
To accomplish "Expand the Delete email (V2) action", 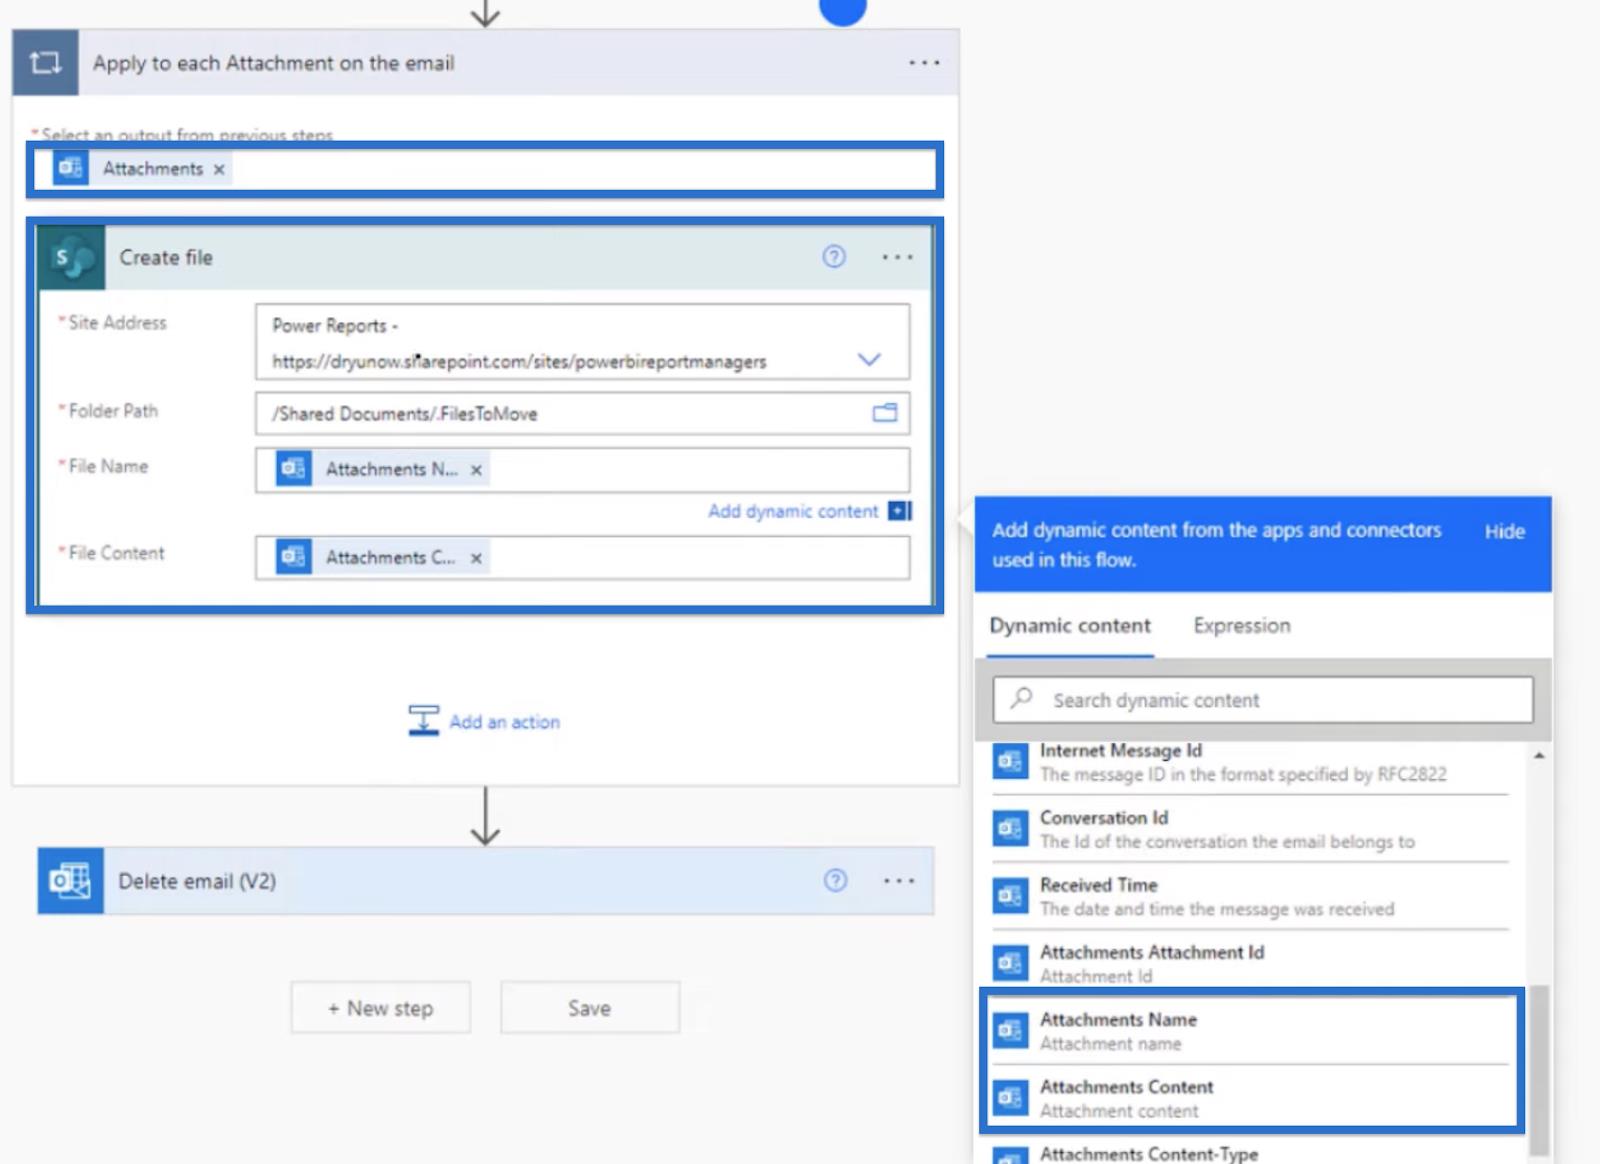I will pyautogui.click(x=486, y=881).
